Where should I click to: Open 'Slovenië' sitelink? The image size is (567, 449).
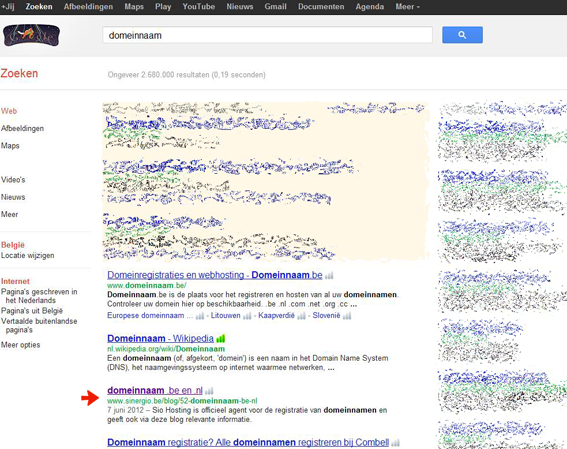[327, 316]
